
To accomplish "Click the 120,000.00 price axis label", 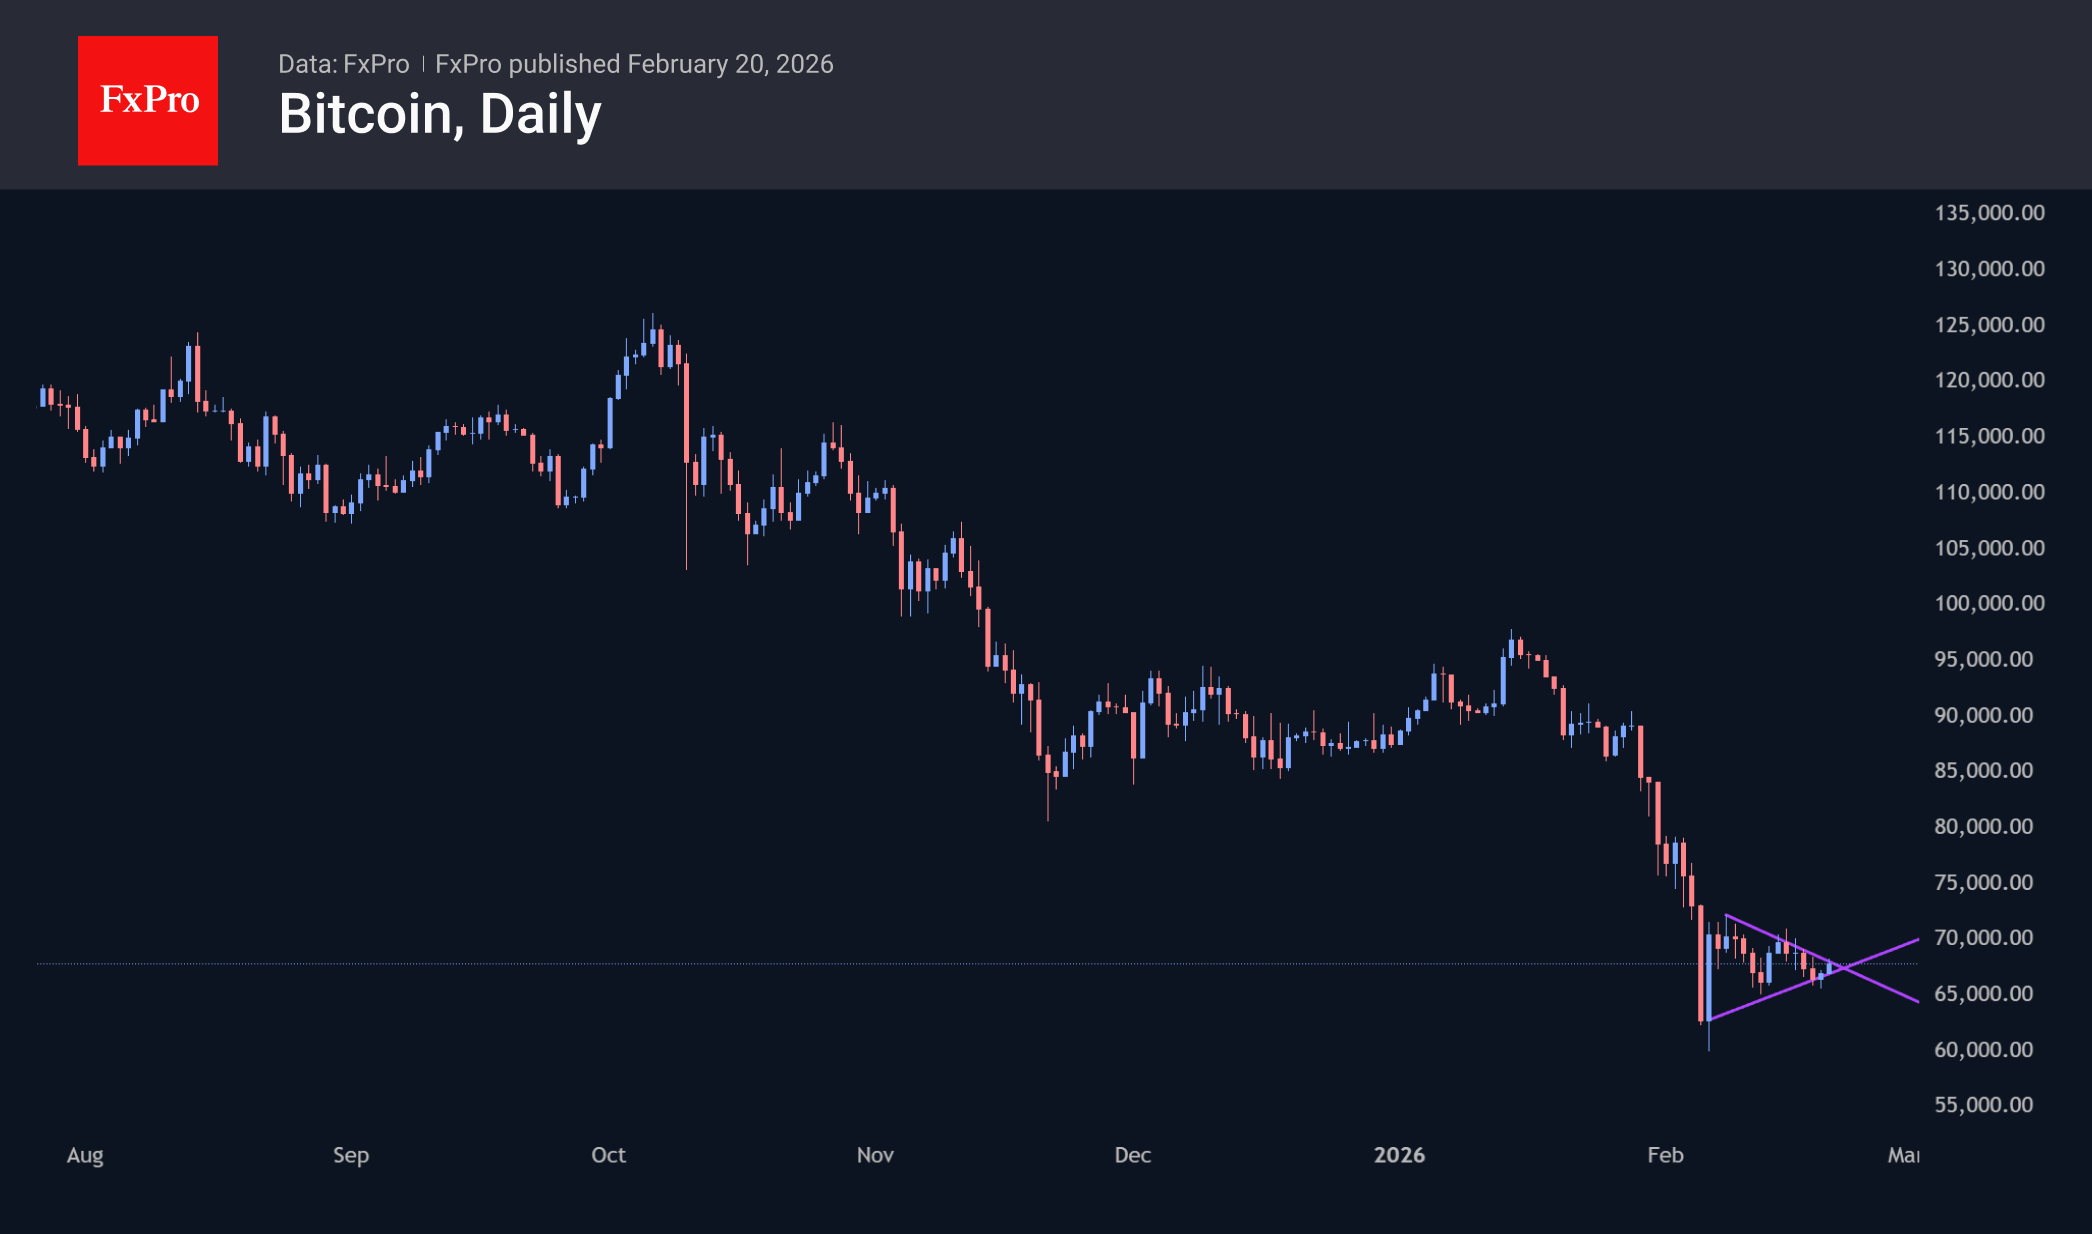I will pos(1989,380).
